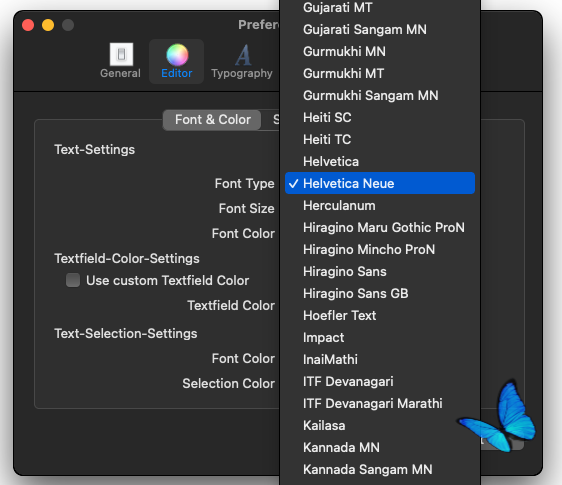Viewport: 562px width, 485px height.
Task: Choose InaiMathi font
Action: click(380, 360)
